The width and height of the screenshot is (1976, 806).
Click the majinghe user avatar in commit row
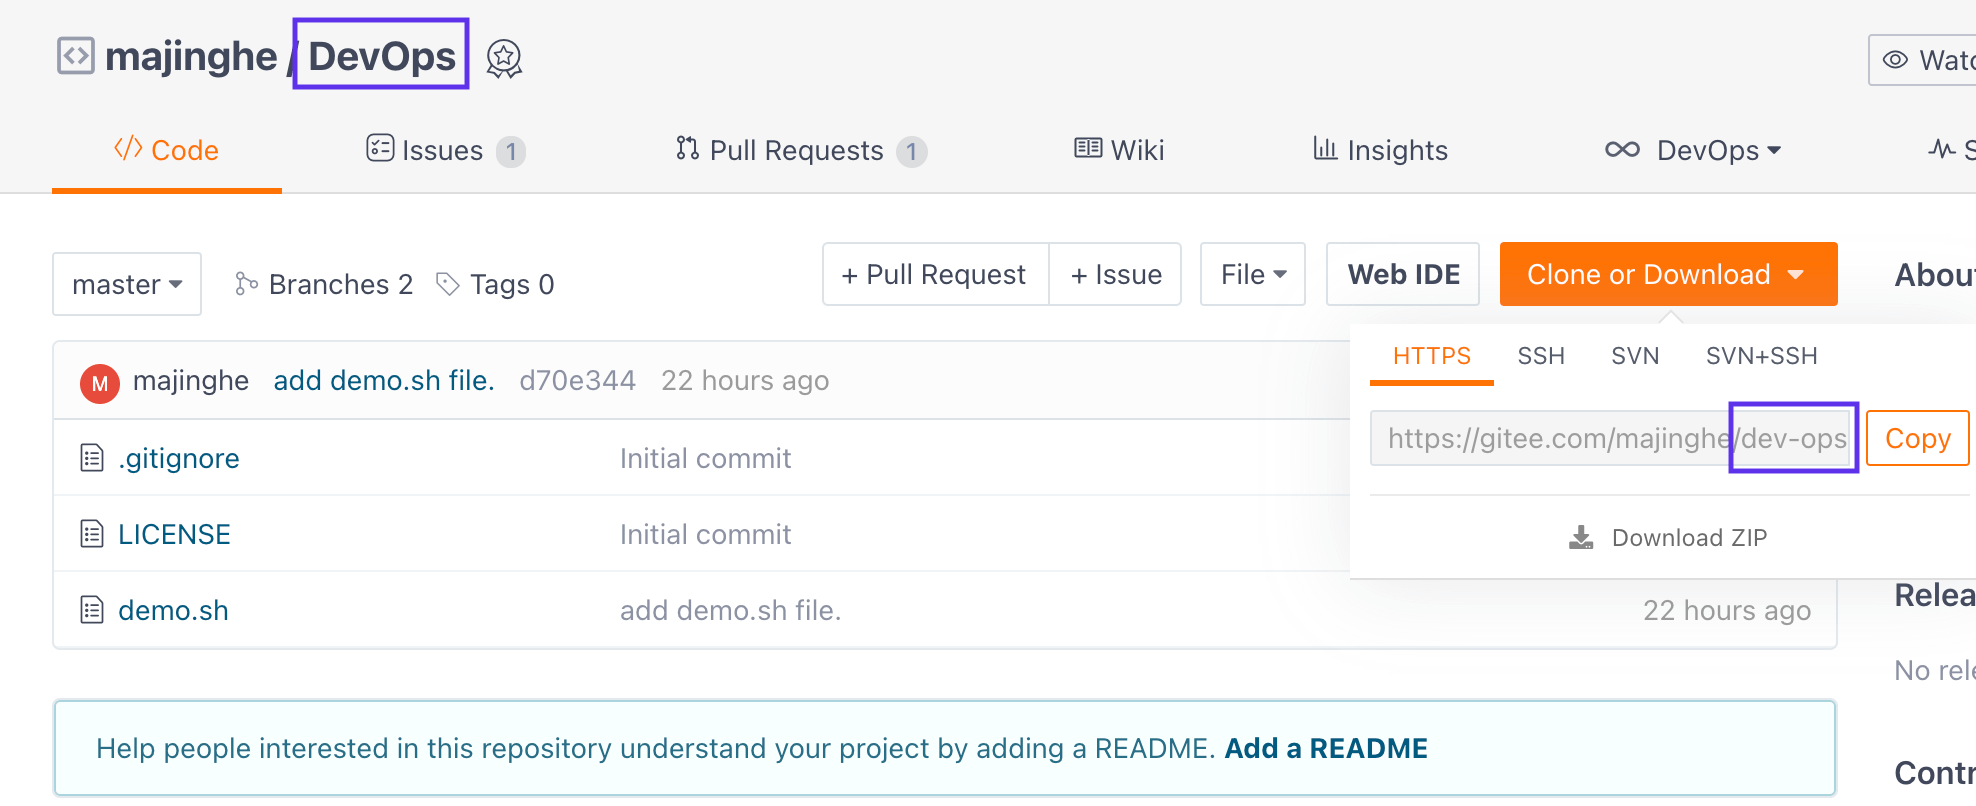pos(100,383)
